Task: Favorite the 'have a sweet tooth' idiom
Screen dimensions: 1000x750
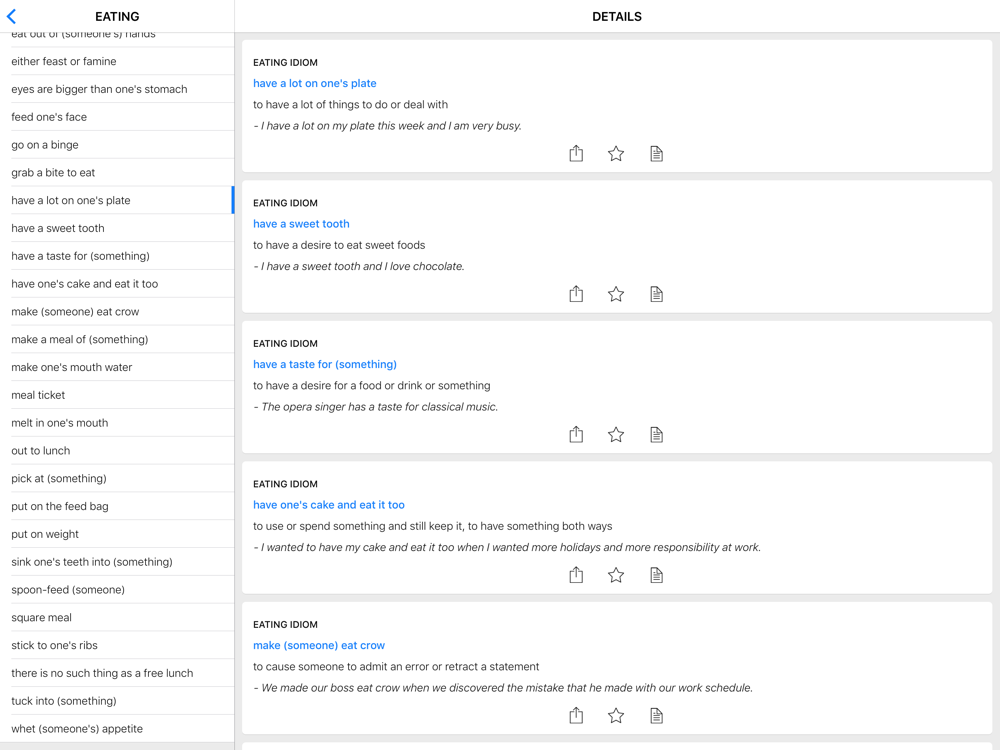Action: (616, 294)
